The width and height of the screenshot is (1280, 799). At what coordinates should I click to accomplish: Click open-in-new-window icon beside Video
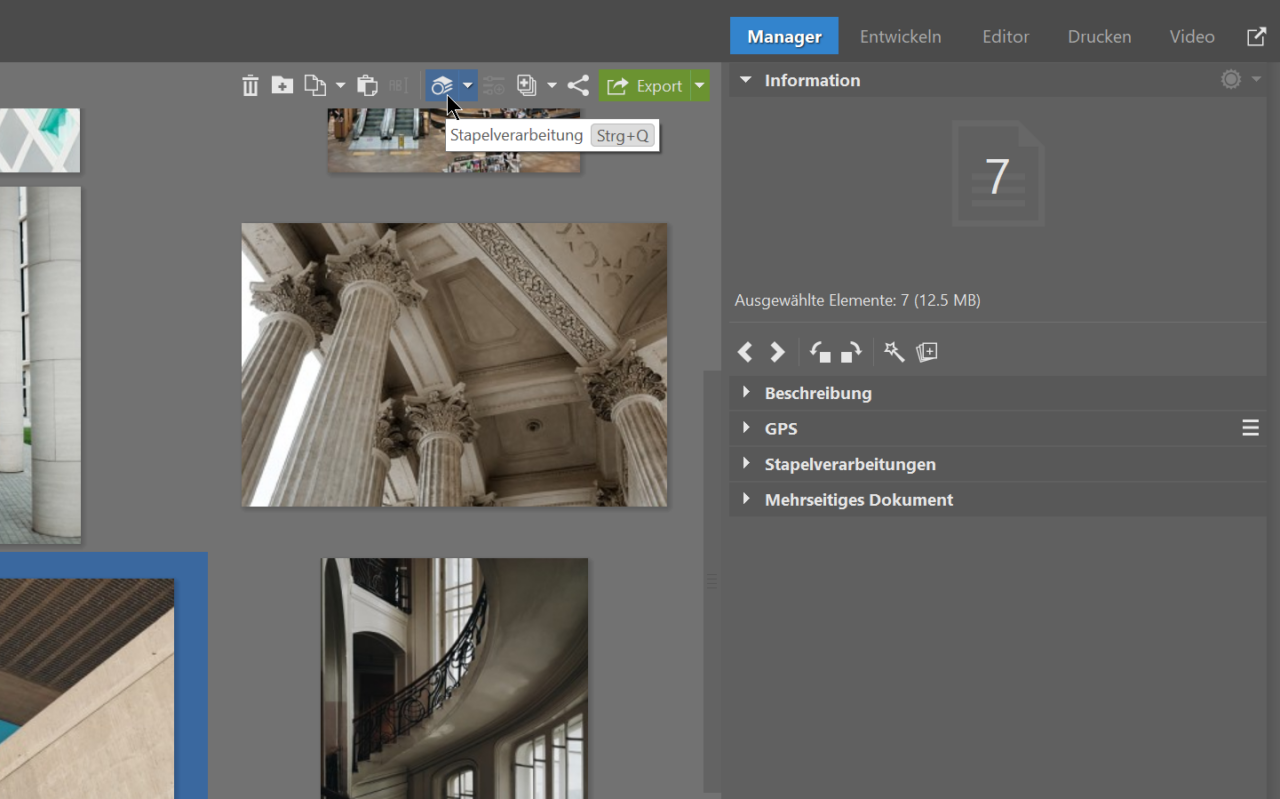coord(1256,37)
